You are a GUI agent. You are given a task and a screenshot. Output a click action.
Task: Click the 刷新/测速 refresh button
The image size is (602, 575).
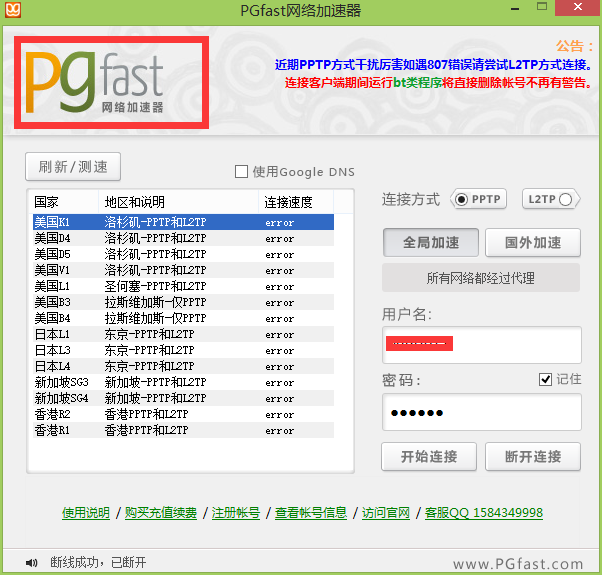coord(73,167)
